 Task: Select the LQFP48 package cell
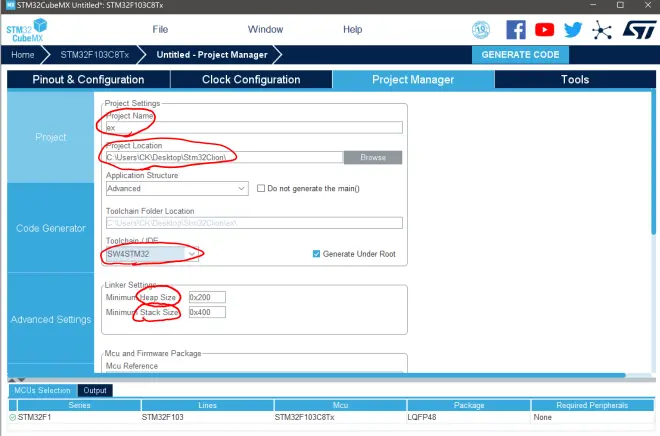tap(469, 417)
